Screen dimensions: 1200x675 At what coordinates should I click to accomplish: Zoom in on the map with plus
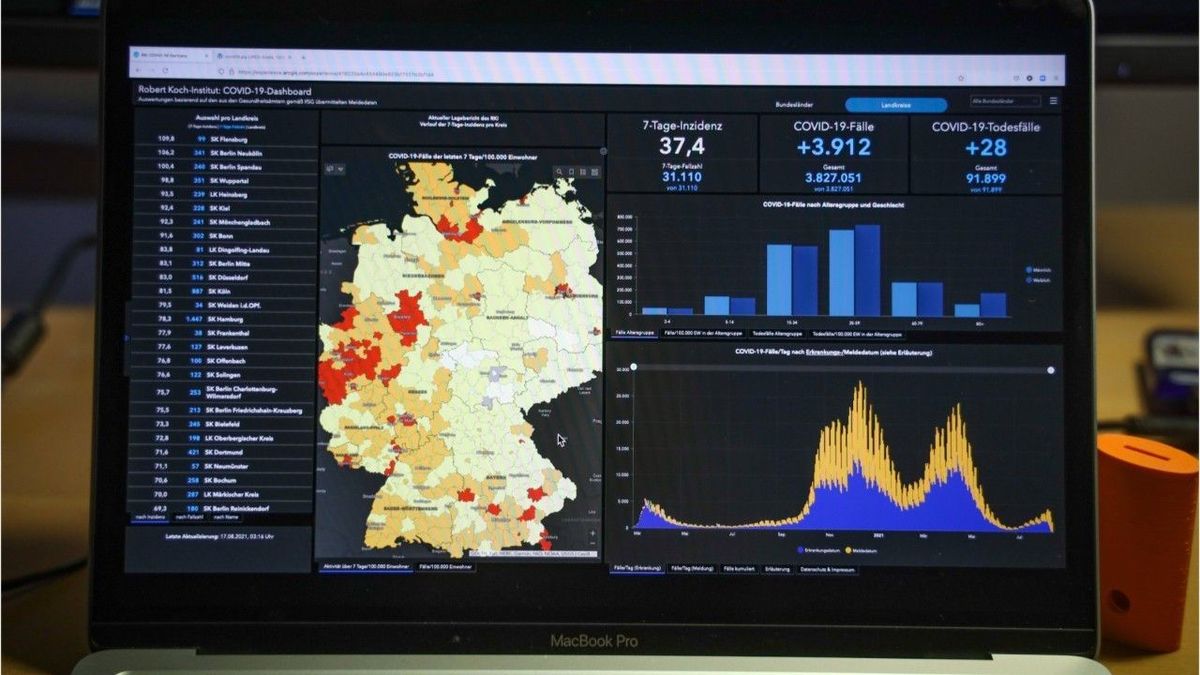[592, 532]
